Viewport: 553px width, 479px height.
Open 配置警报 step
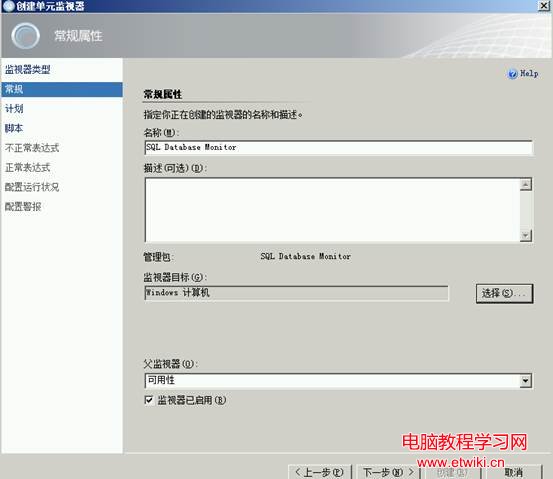(23, 207)
